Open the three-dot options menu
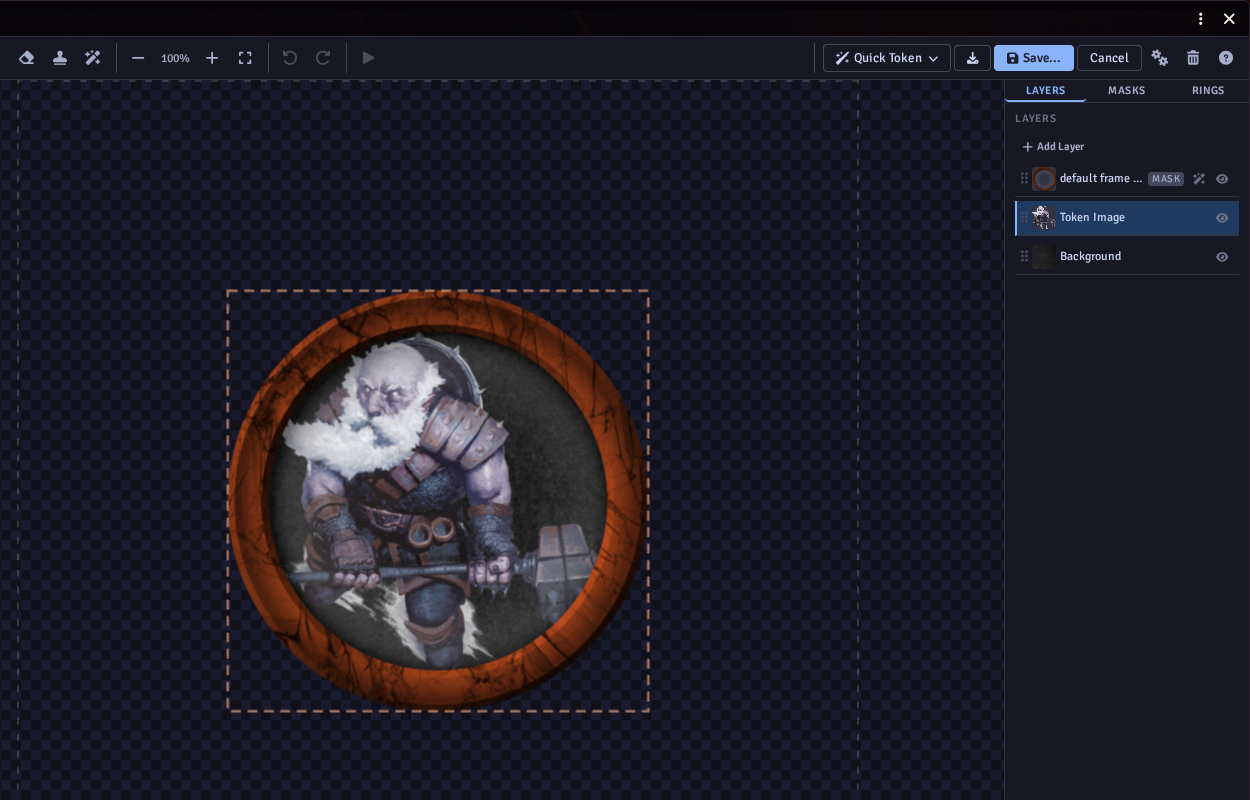Image resolution: width=1250 pixels, height=800 pixels. point(1201,19)
